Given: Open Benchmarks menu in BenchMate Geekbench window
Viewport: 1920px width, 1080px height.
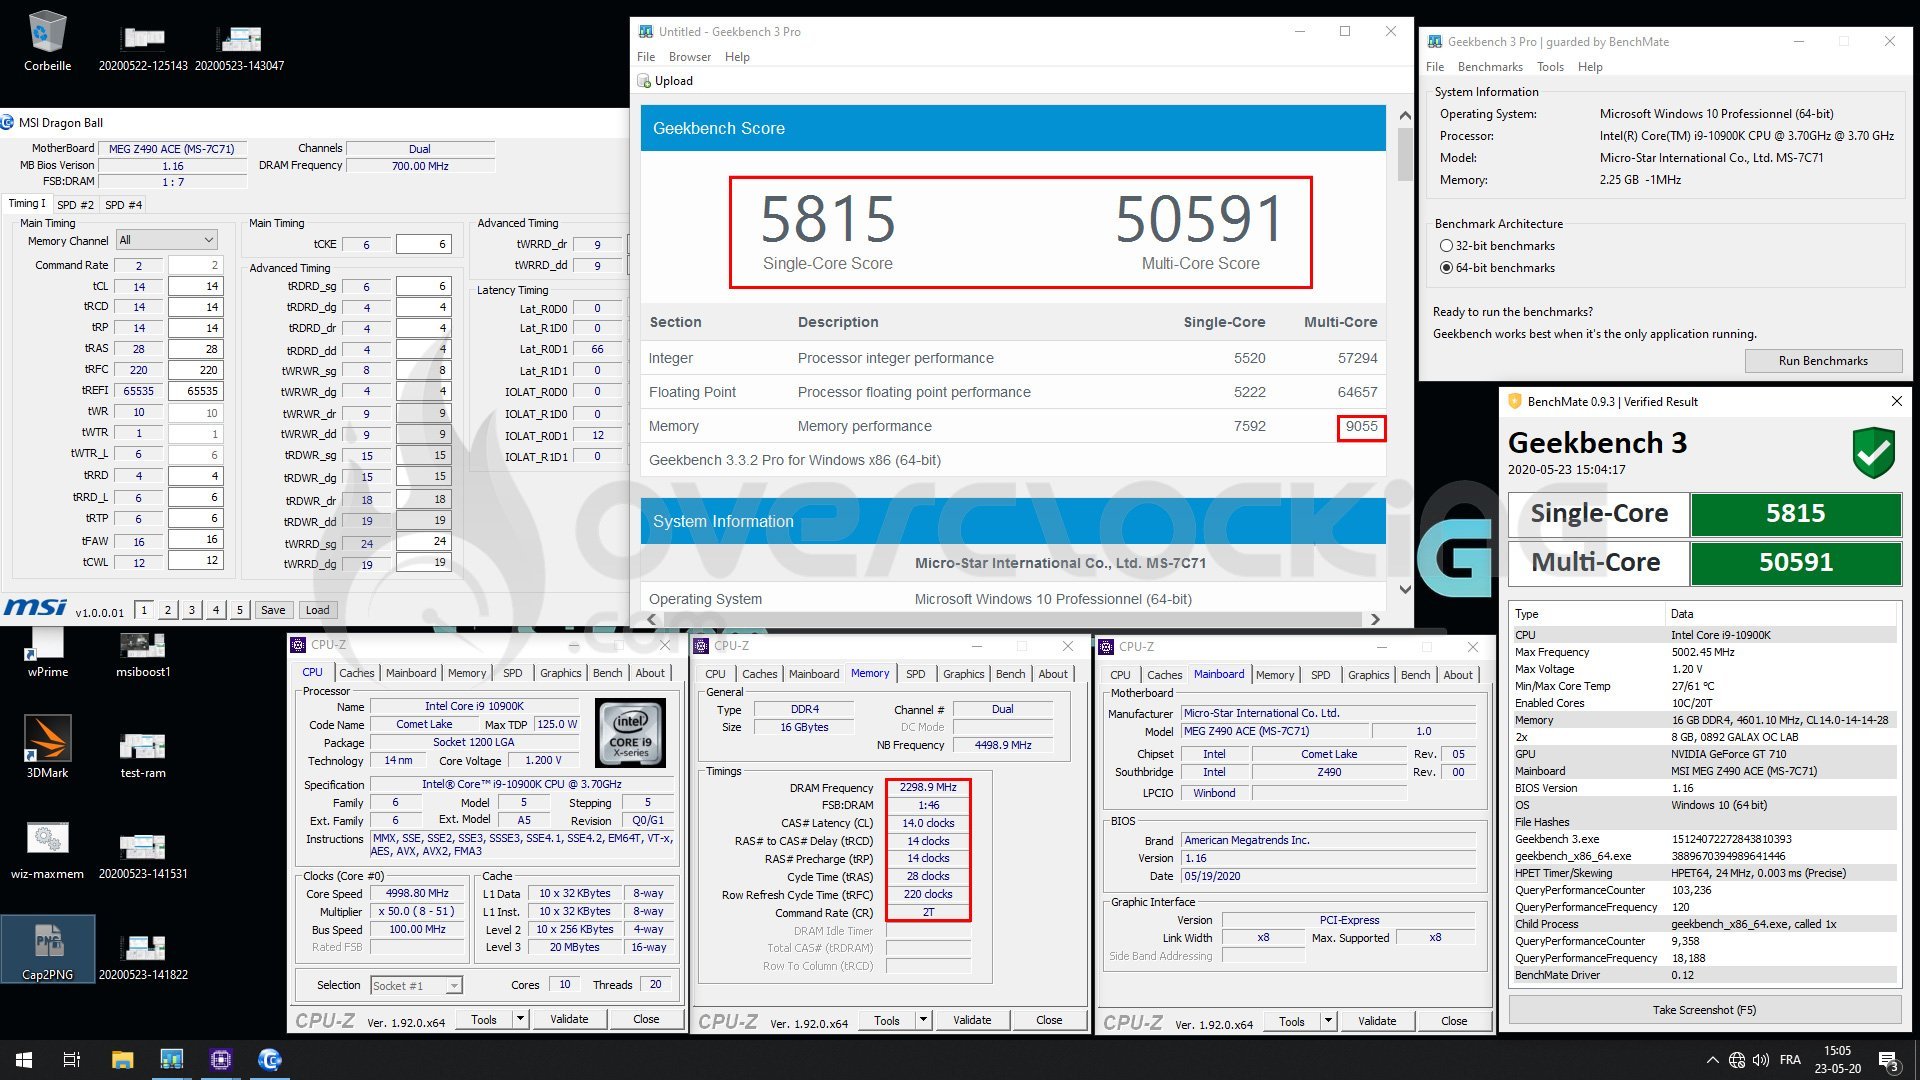Looking at the screenshot, I should (x=1490, y=67).
